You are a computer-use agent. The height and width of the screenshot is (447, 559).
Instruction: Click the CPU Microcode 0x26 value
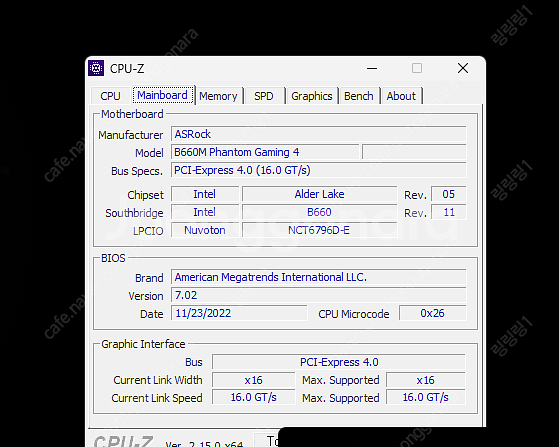tap(432, 313)
